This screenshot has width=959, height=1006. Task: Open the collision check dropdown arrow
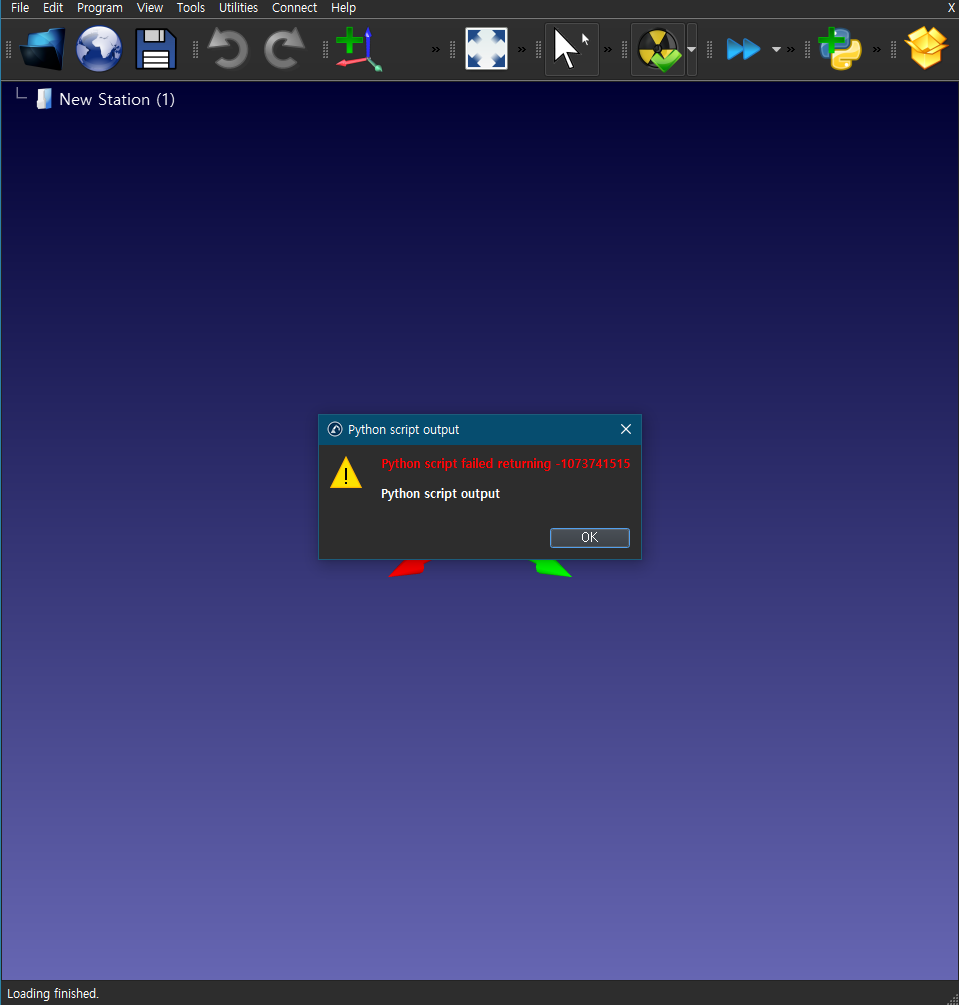[692, 49]
